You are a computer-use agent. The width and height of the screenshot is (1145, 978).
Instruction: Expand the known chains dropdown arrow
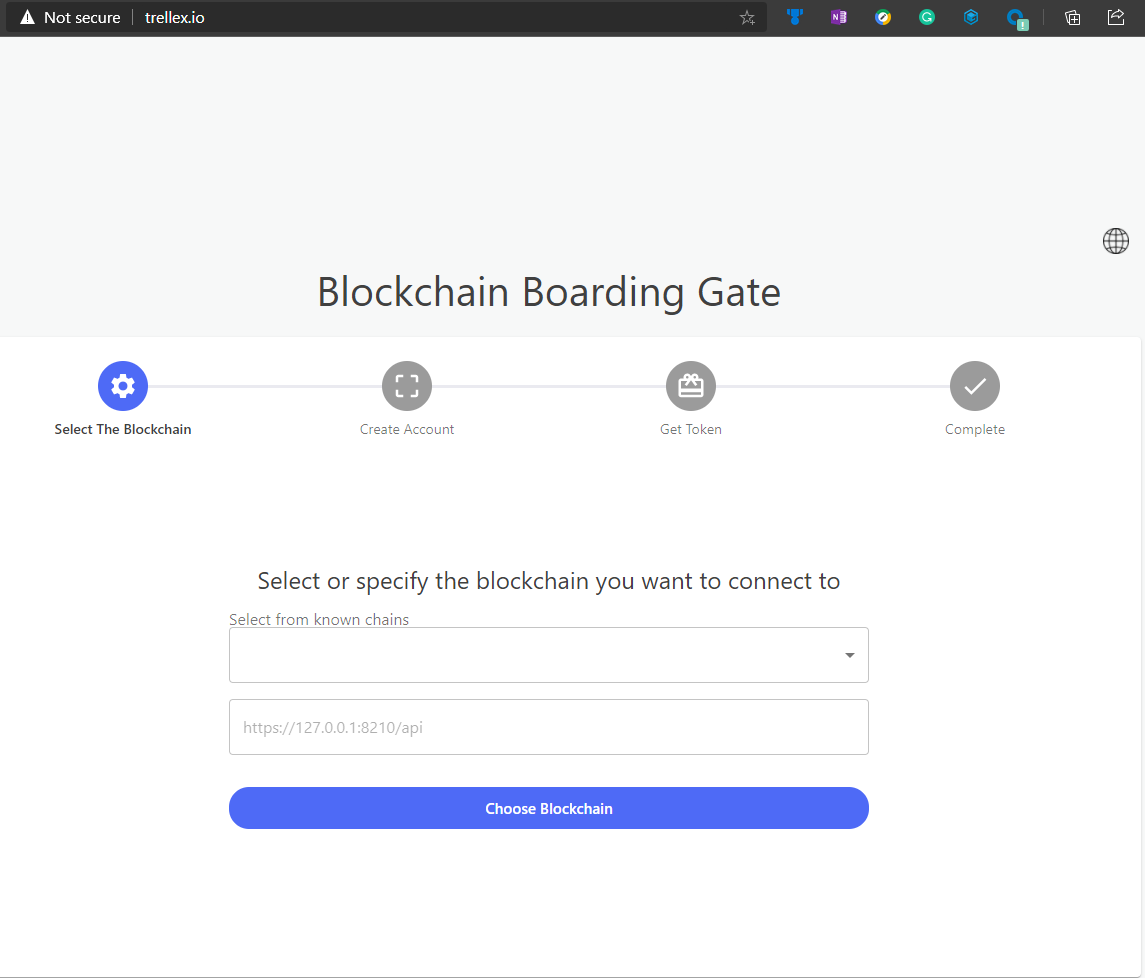[849, 656]
